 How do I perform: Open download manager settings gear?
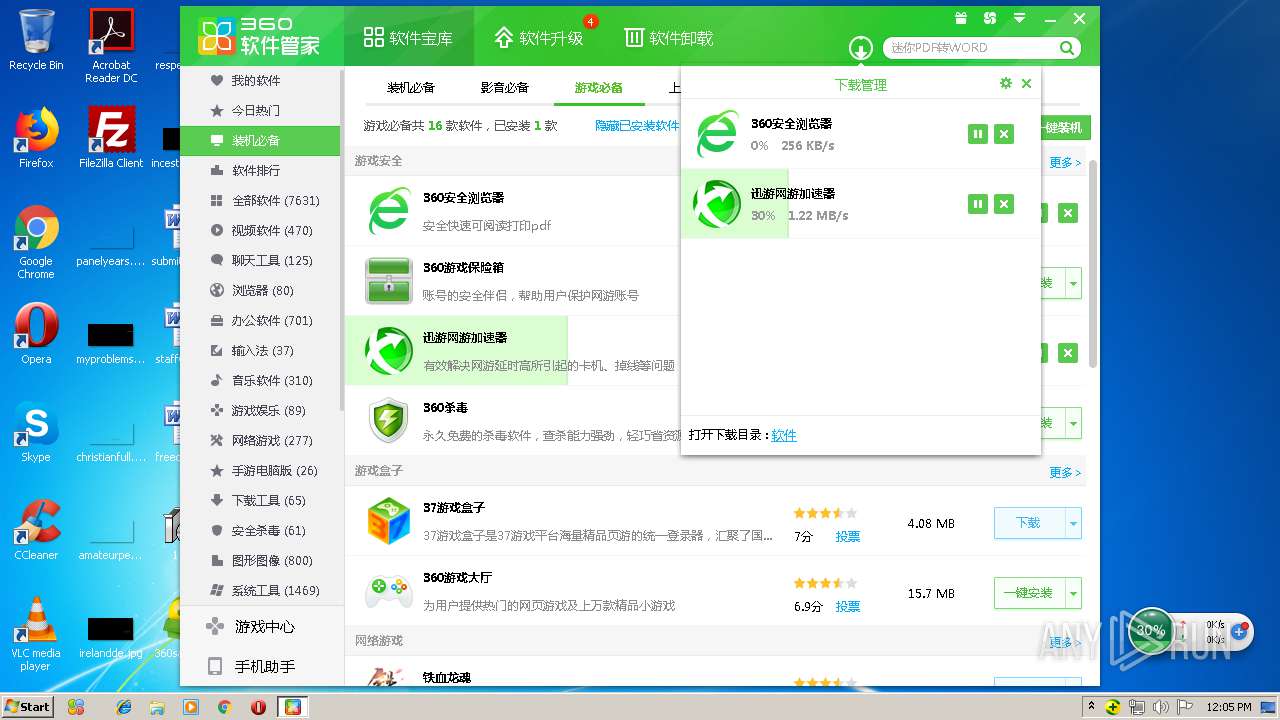click(x=1006, y=84)
